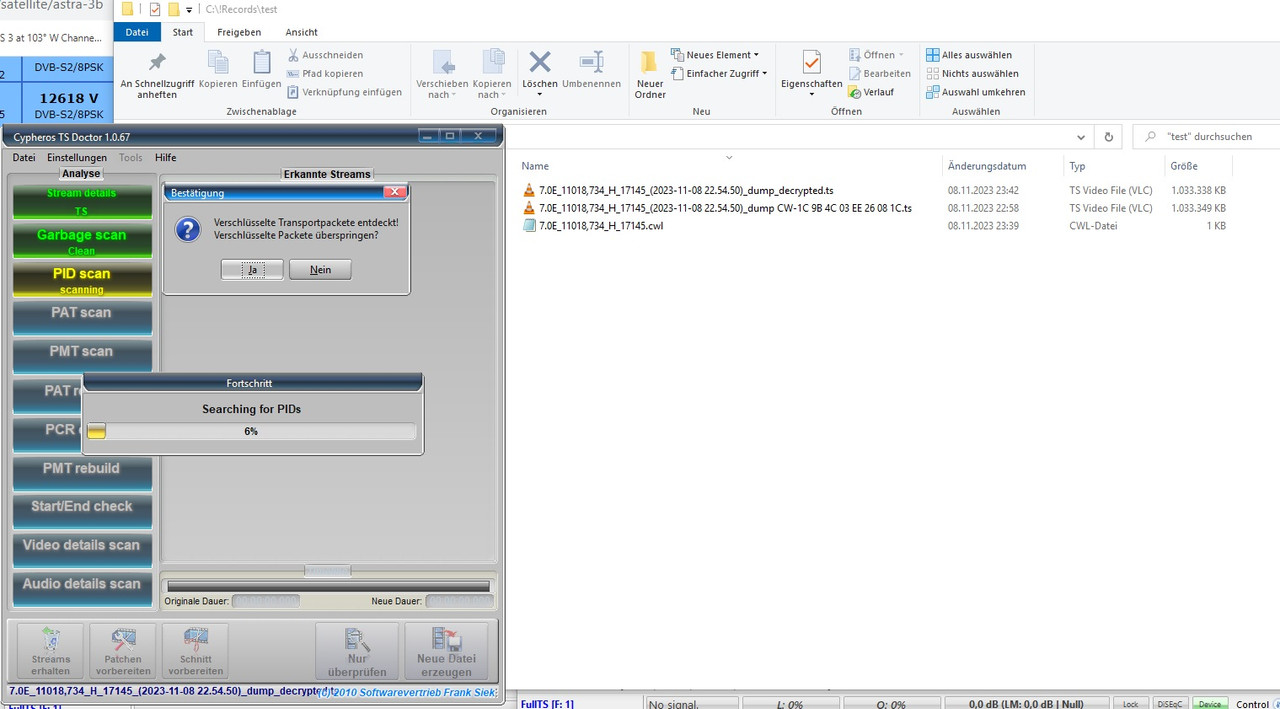The height and width of the screenshot is (709, 1280).
Task: Close the Bestätigung dialog
Action: point(394,192)
